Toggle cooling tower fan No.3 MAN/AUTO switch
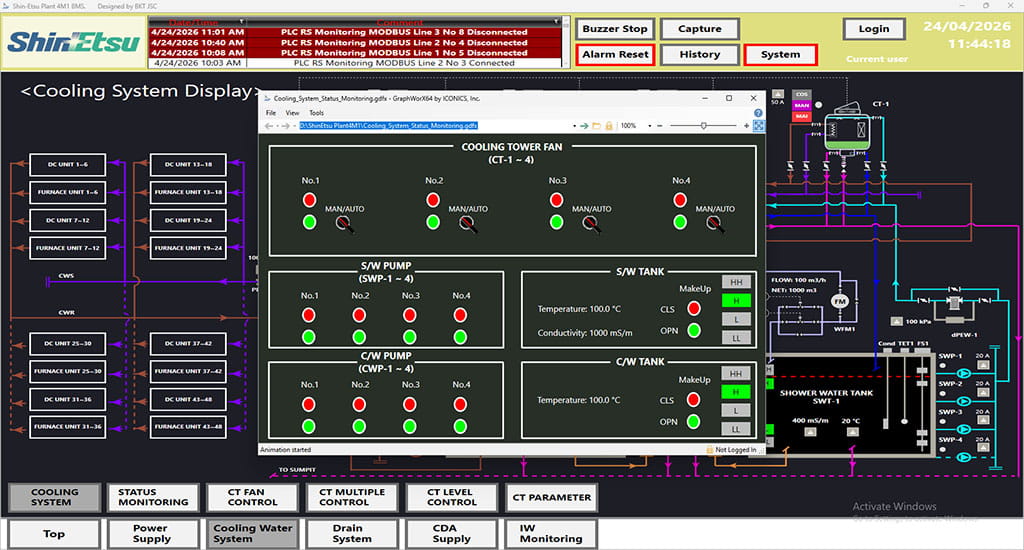 592,223
